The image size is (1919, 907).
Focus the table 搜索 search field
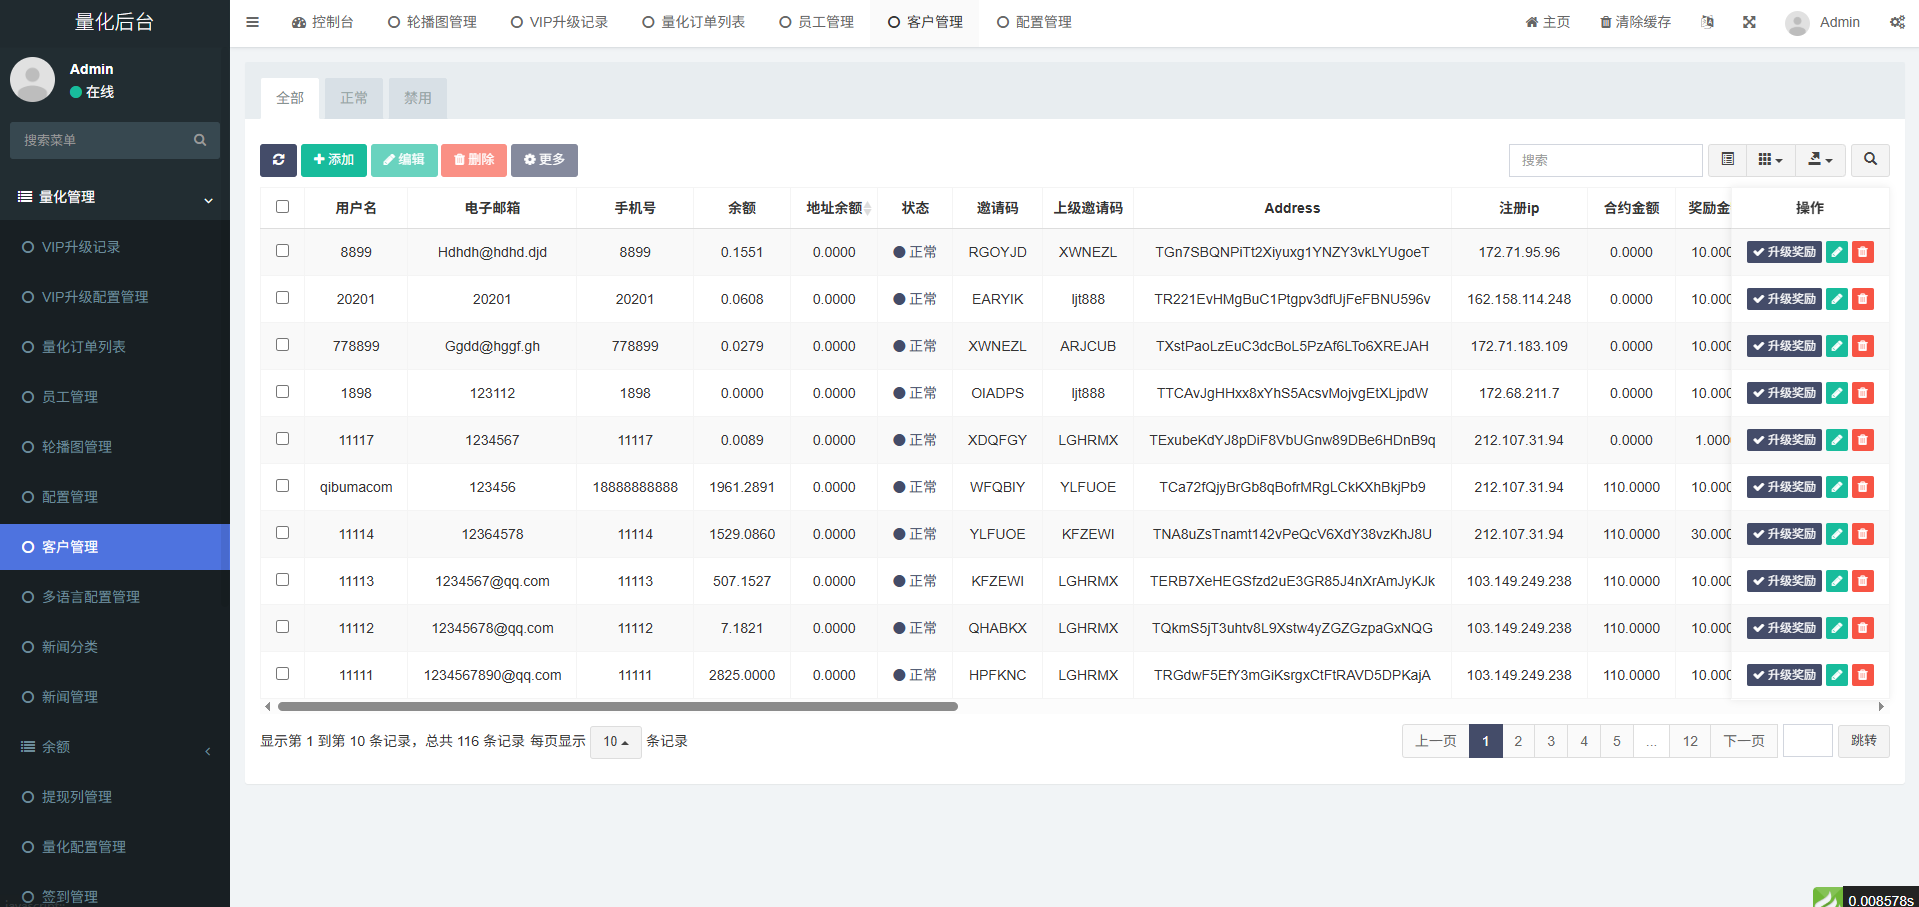1605,160
